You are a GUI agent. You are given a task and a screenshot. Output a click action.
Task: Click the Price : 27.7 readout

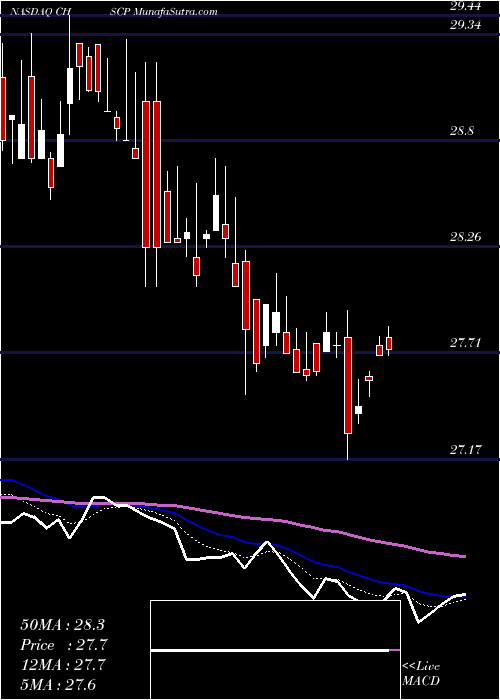pos(63,645)
